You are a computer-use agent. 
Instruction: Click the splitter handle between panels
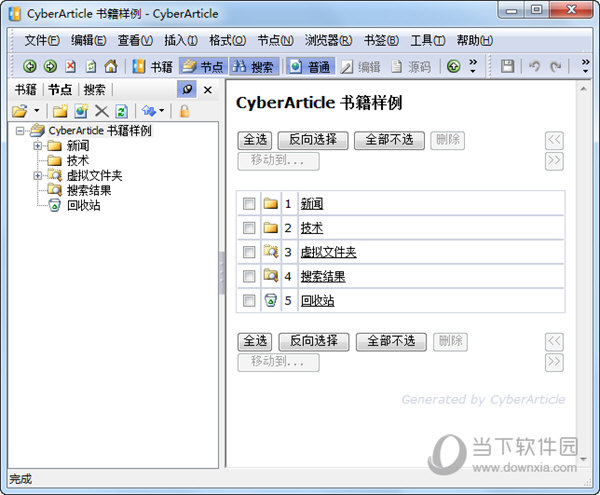[222, 273]
